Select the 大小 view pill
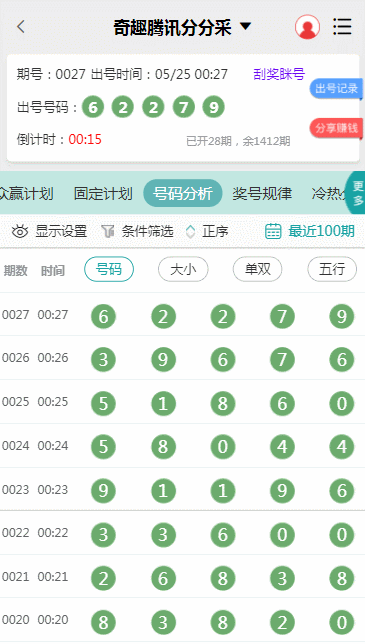This screenshot has height=644, width=365. click(183, 269)
